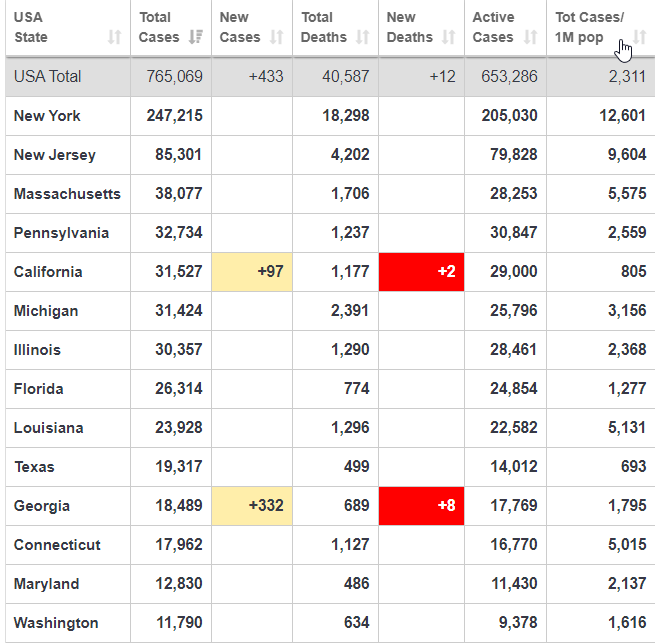Click Michigan's total deaths value 2,391
This screenshot has height=643, width=655.
coord(350,311)
